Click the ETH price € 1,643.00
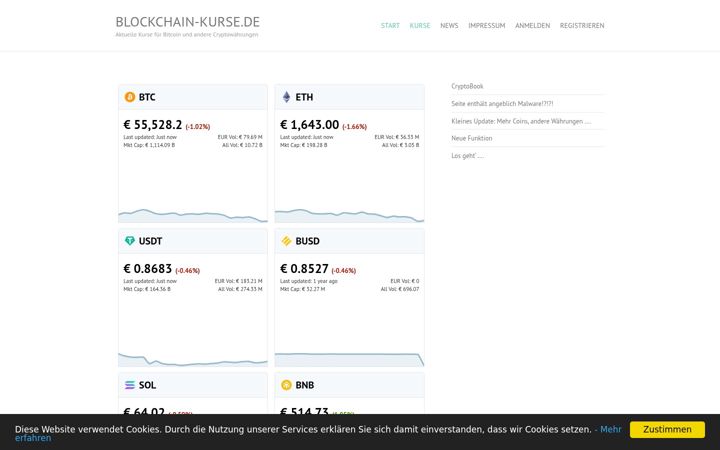Screen dimensions: 720x450 309,125
